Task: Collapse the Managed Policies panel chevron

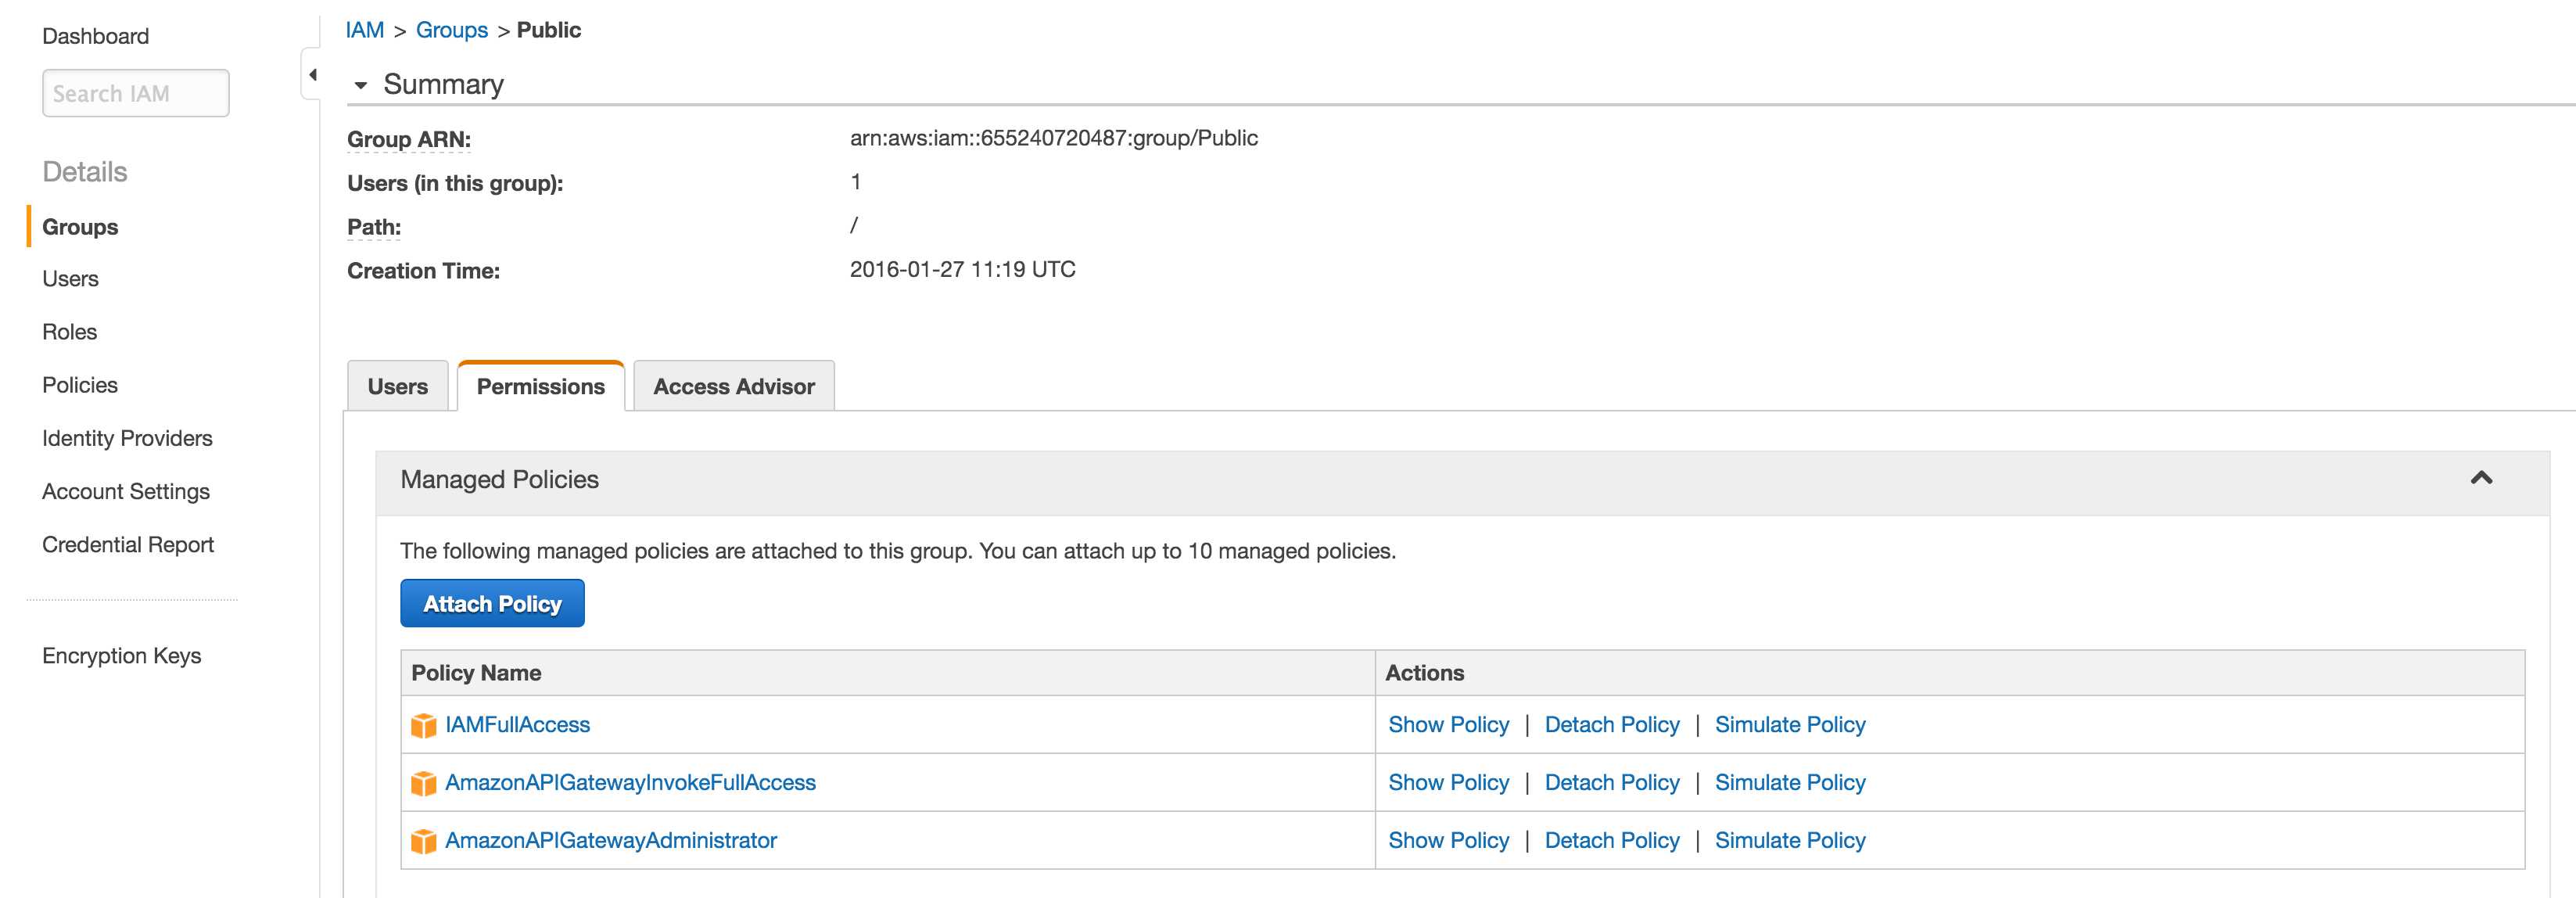Action: pos(2481,479)
